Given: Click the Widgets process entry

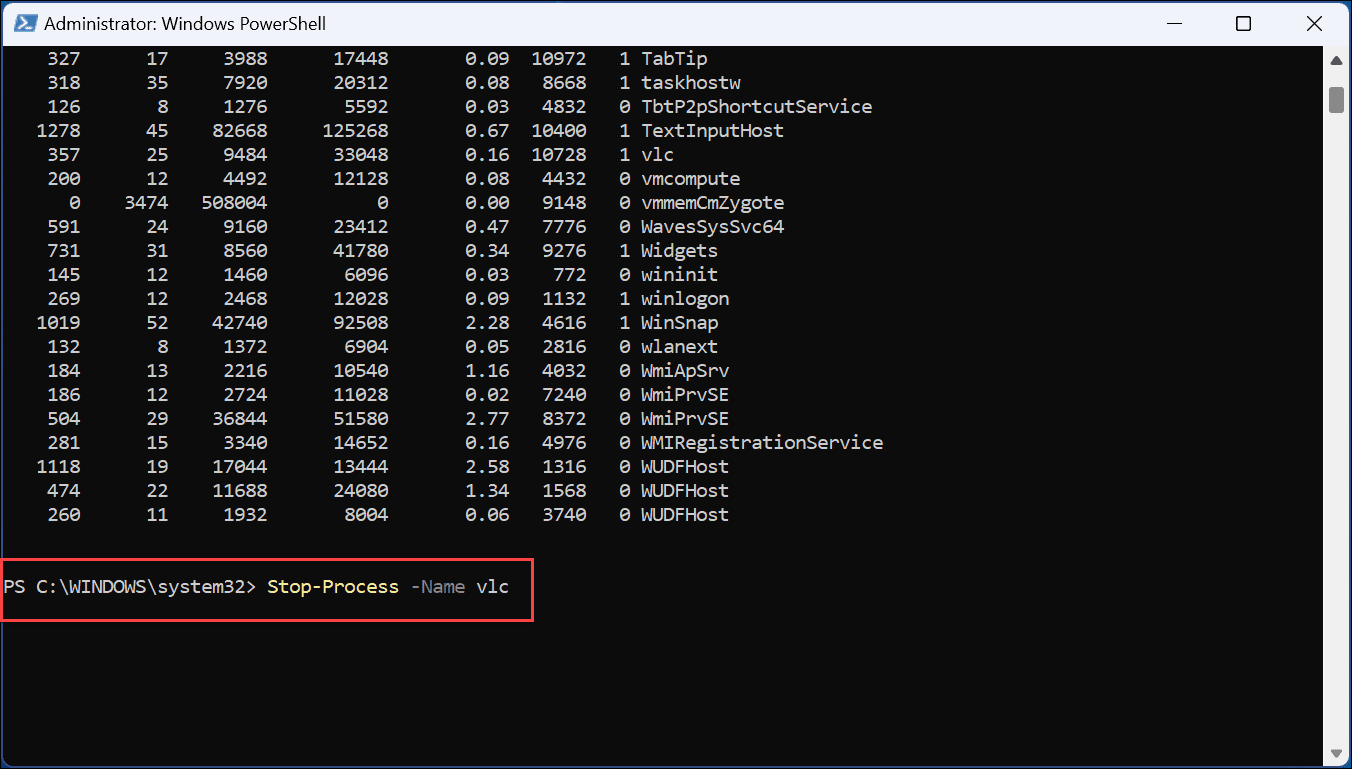Looking at the screenshot, I should point(678,250).
